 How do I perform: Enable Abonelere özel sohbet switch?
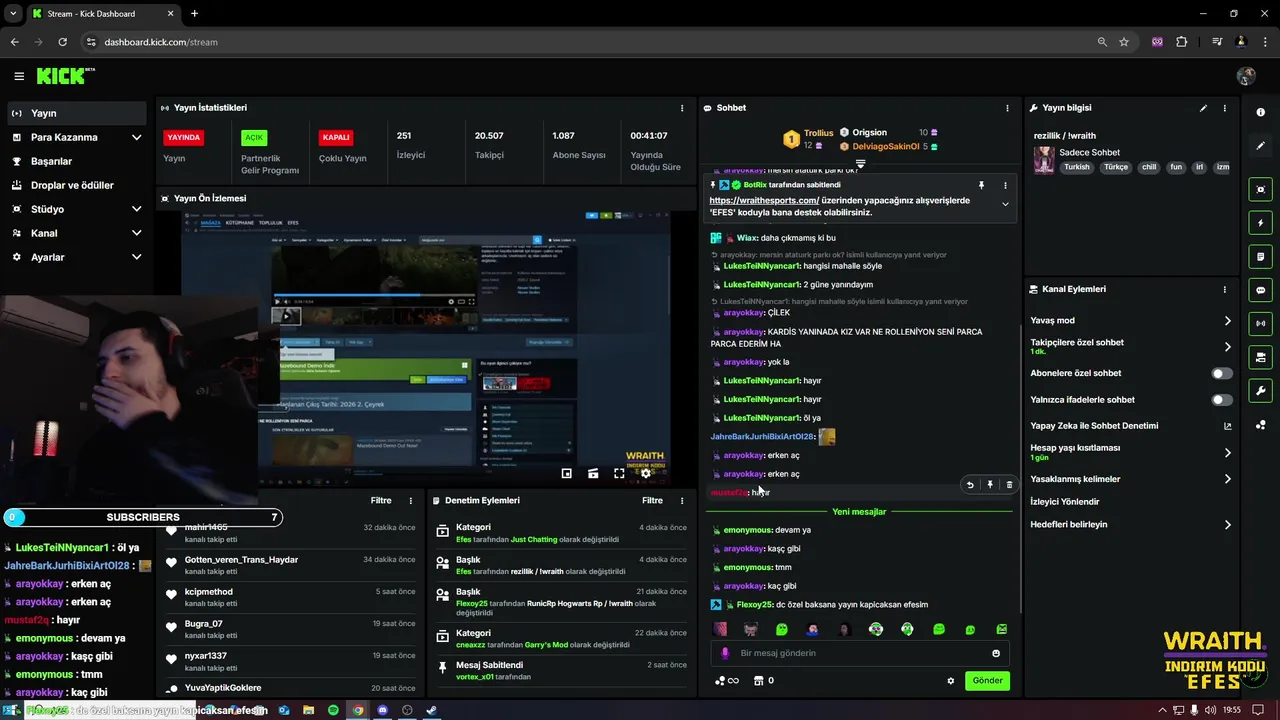point(1222,373)
